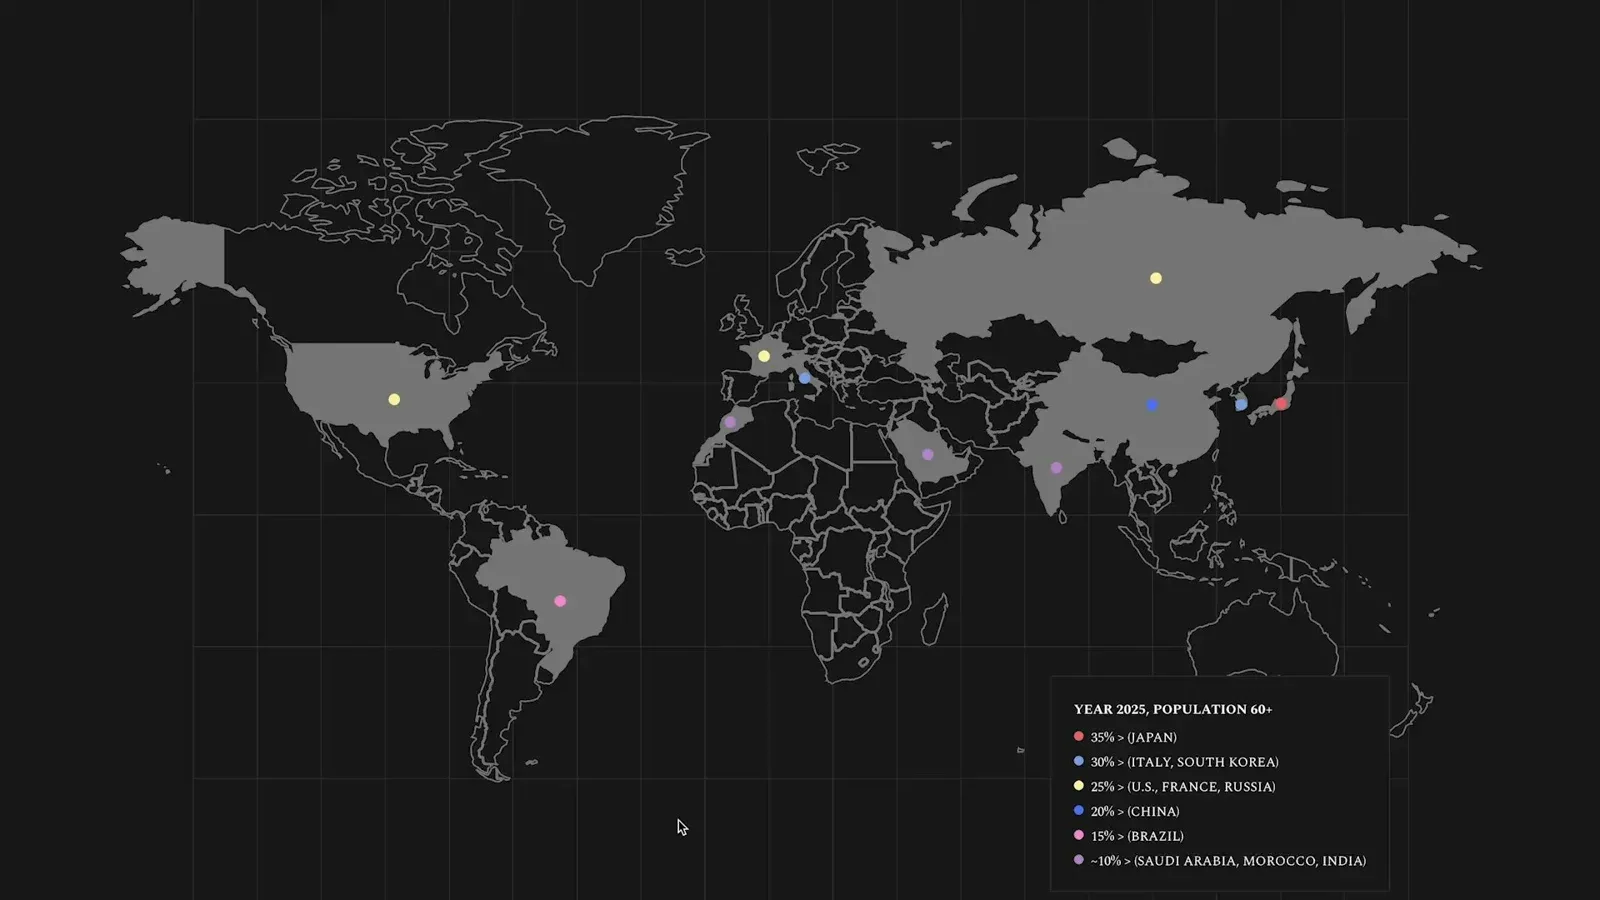Select the purple dot on Morocco
Viewport: 1600px width, 900px height.
730,422
